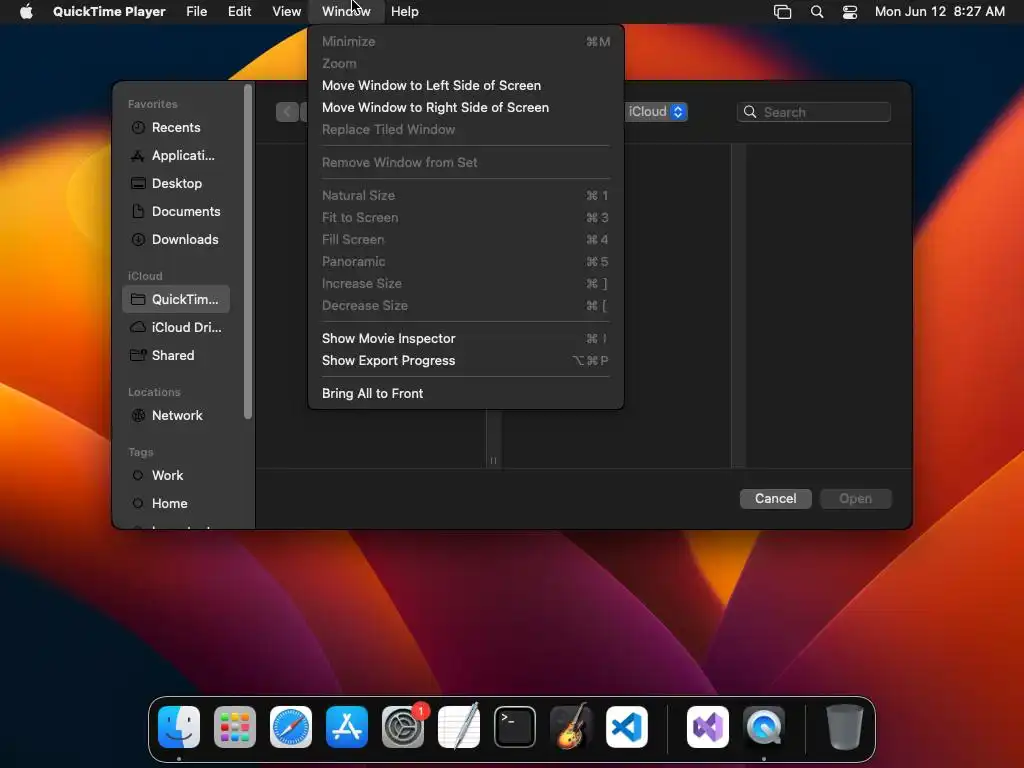Select Downloads in the sidebar
Viewport: 1024px width, 768px height.
point(176,240)
